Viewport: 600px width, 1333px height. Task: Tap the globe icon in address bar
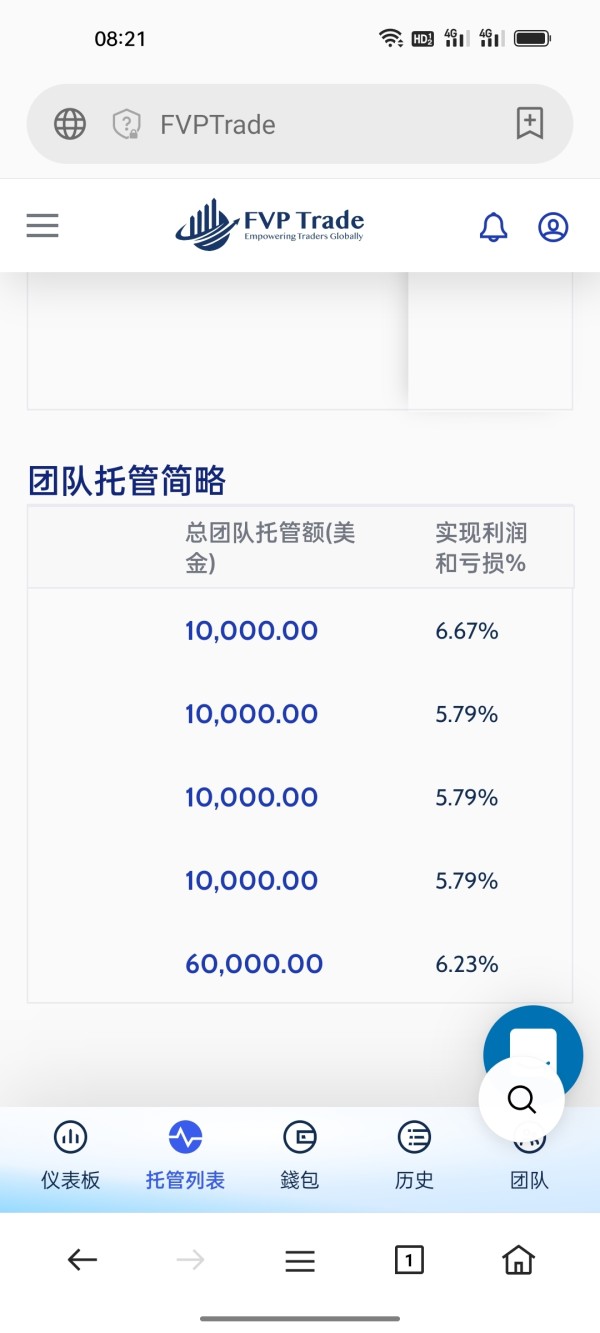pos(70,124)
